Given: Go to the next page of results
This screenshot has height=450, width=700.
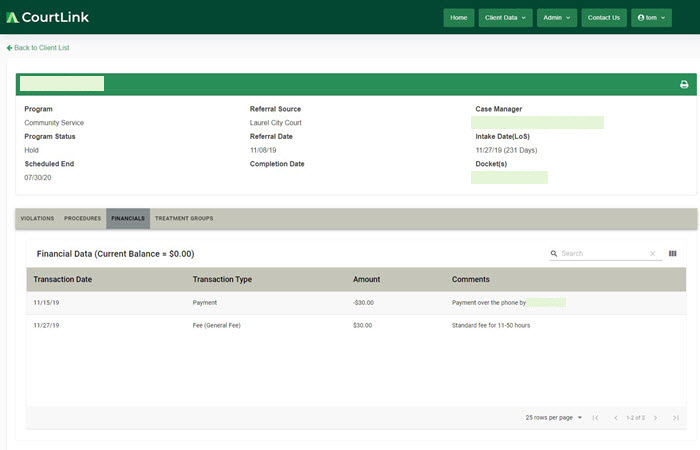Looking at the screenshot, I should [x=655, y=417].
